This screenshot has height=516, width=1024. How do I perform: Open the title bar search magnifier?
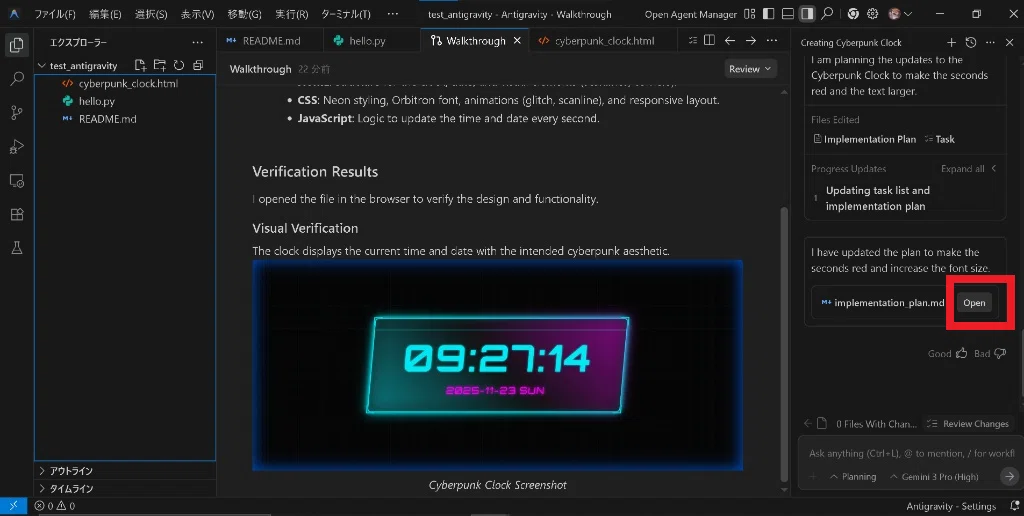827,14
